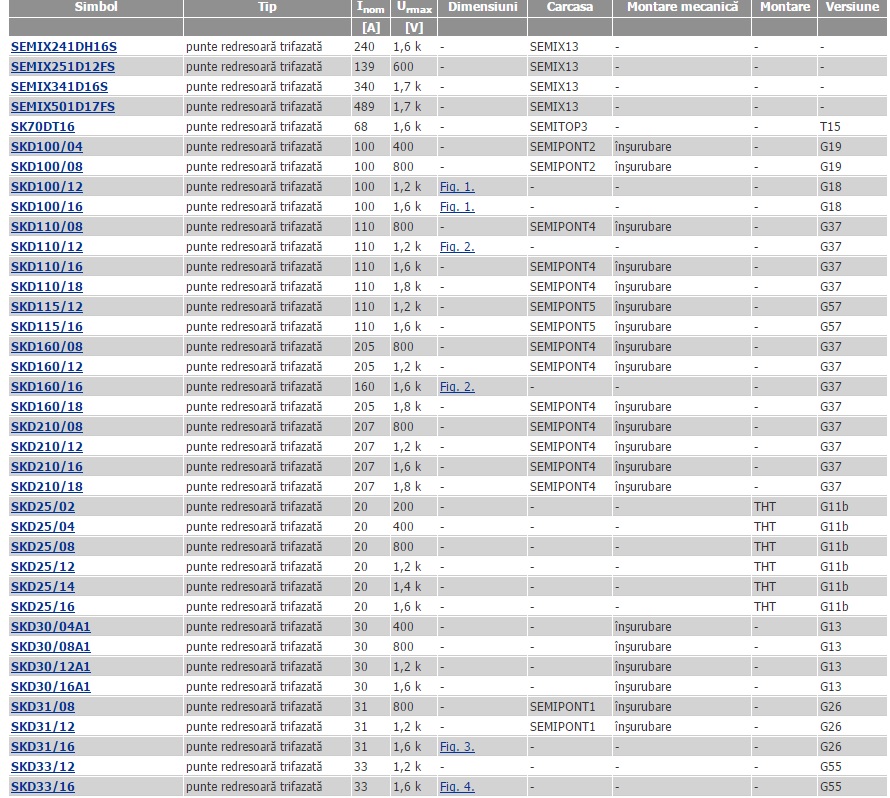
Task: Select 1,4 k voltage in SKD25/14 row
Action: (x=407, y=587)
